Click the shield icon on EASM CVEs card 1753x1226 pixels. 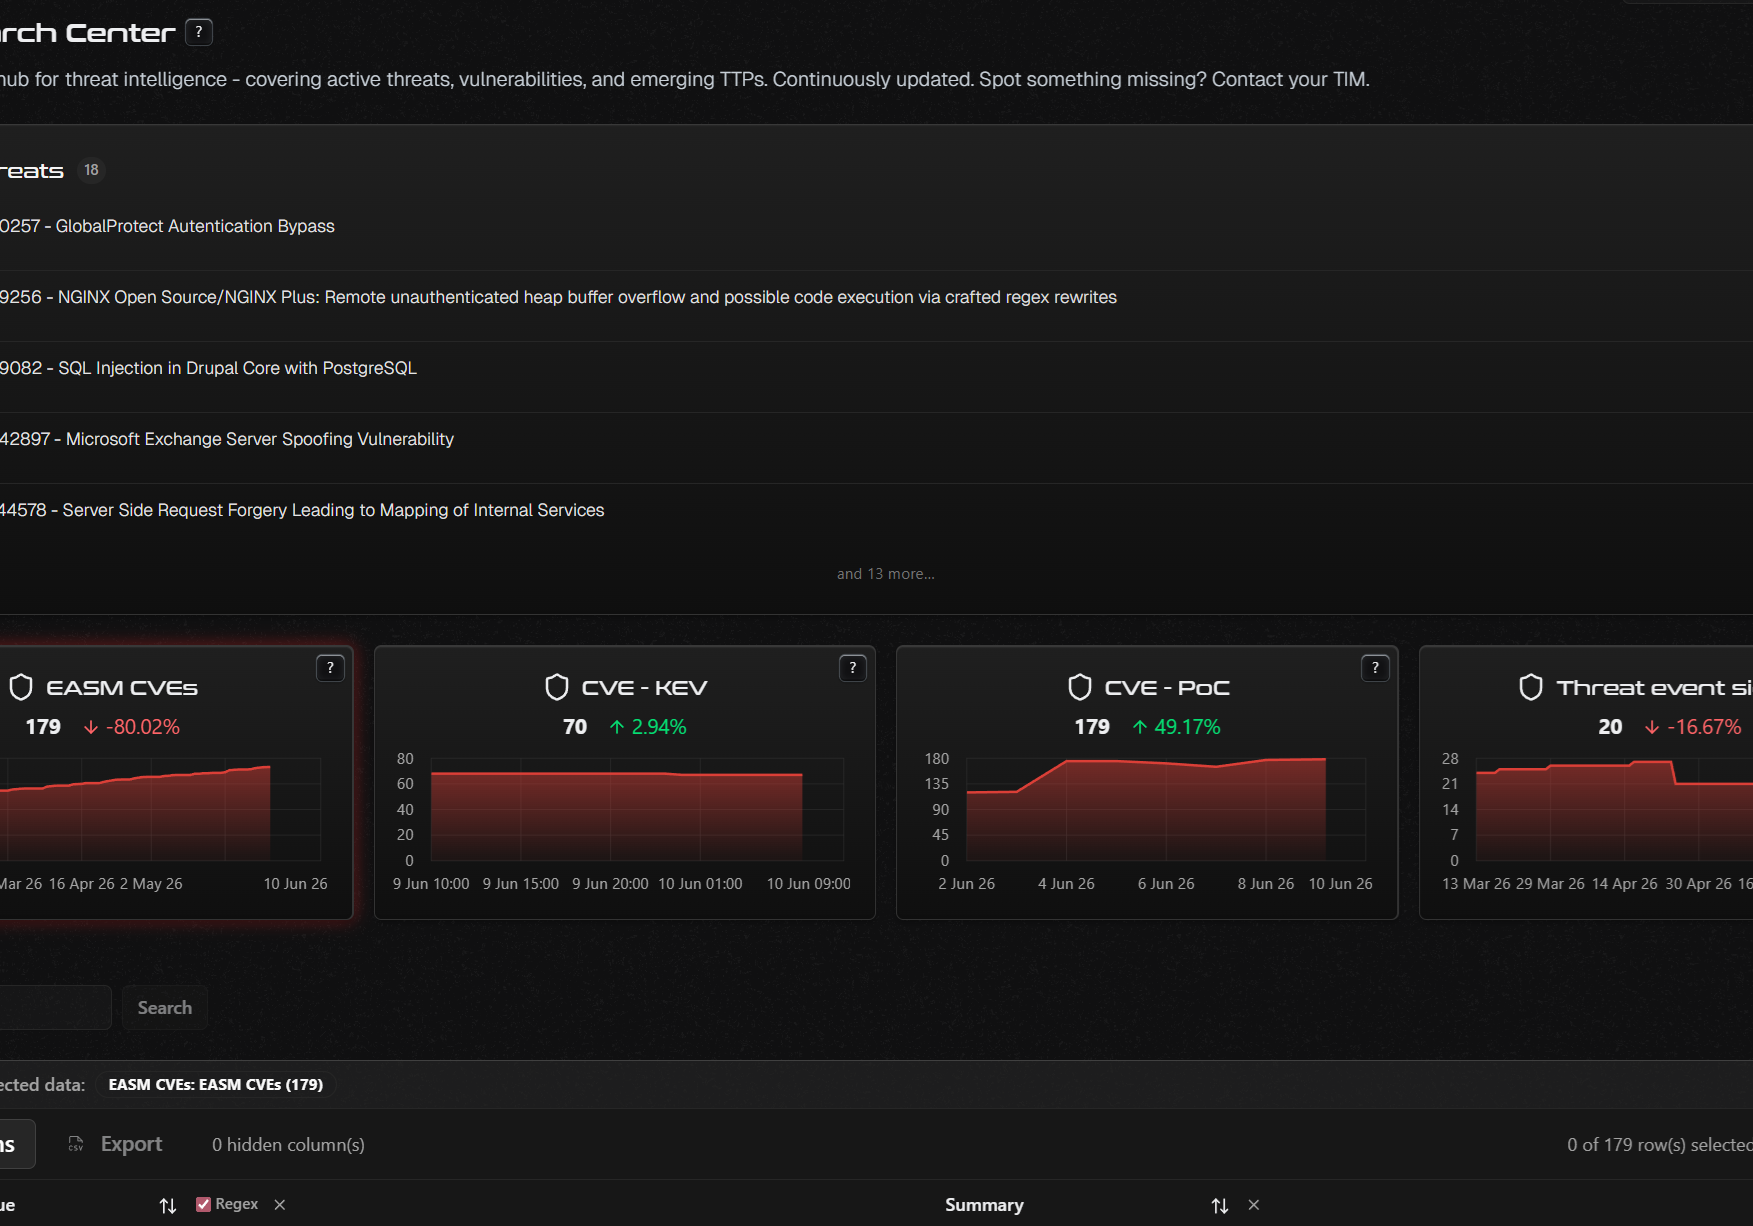(21, 687)
